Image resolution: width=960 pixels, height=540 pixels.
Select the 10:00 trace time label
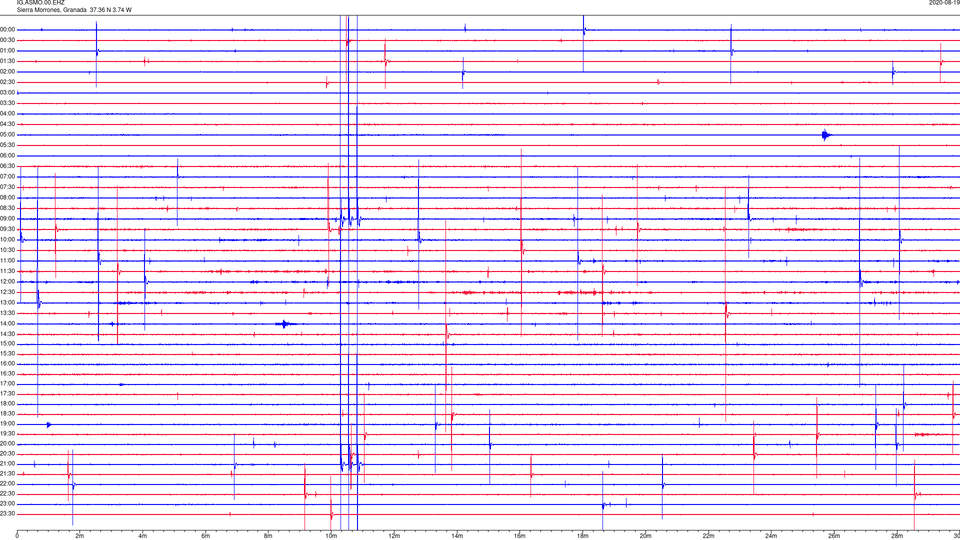pos(8,240)
